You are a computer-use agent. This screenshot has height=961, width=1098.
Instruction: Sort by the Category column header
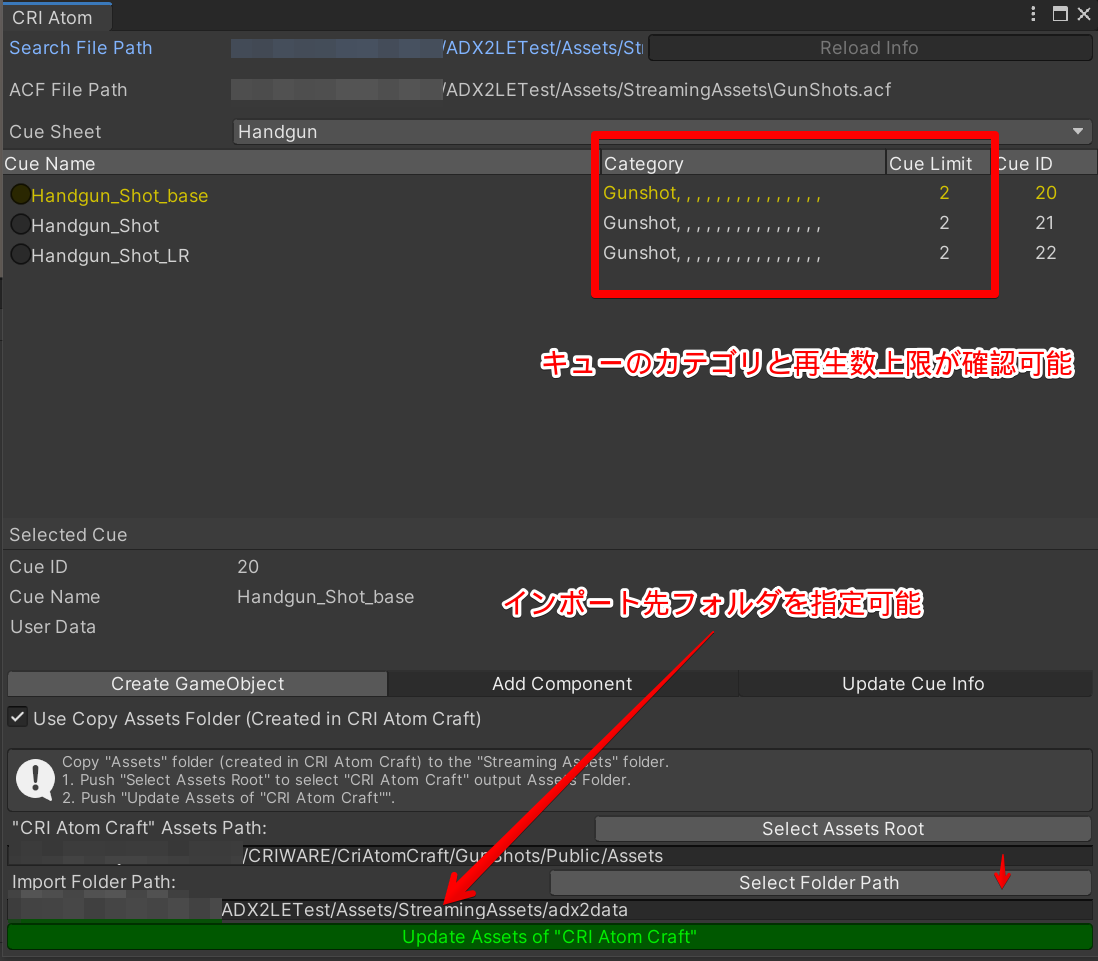click(x=743, y=163)
